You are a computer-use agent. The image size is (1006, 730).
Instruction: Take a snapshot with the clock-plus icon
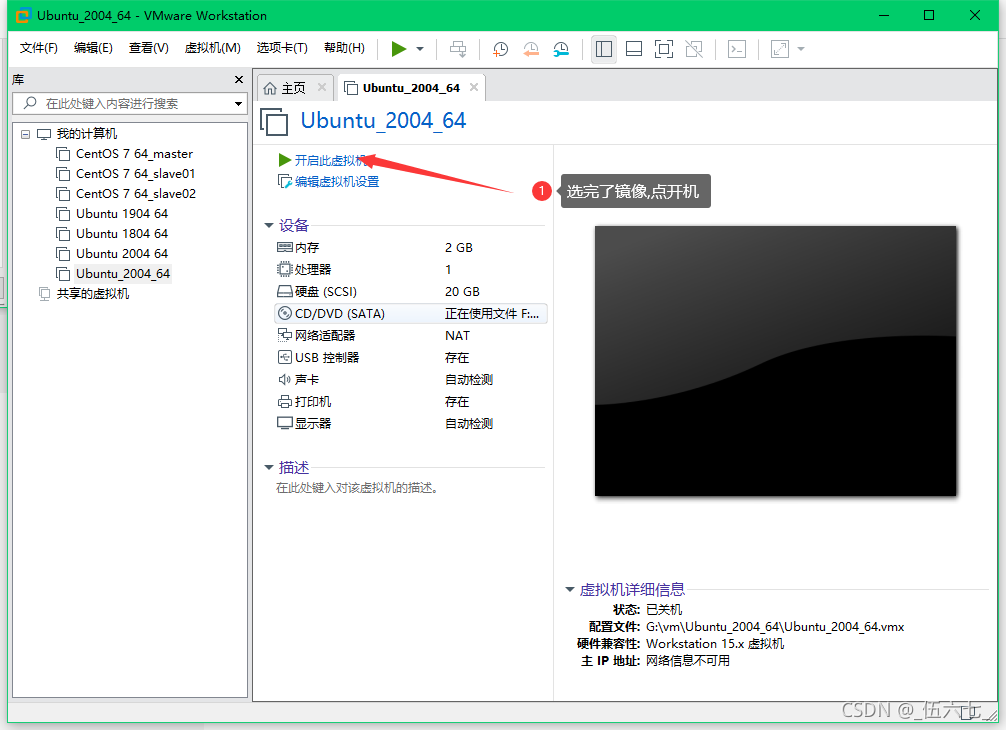[x=500, y=49]
